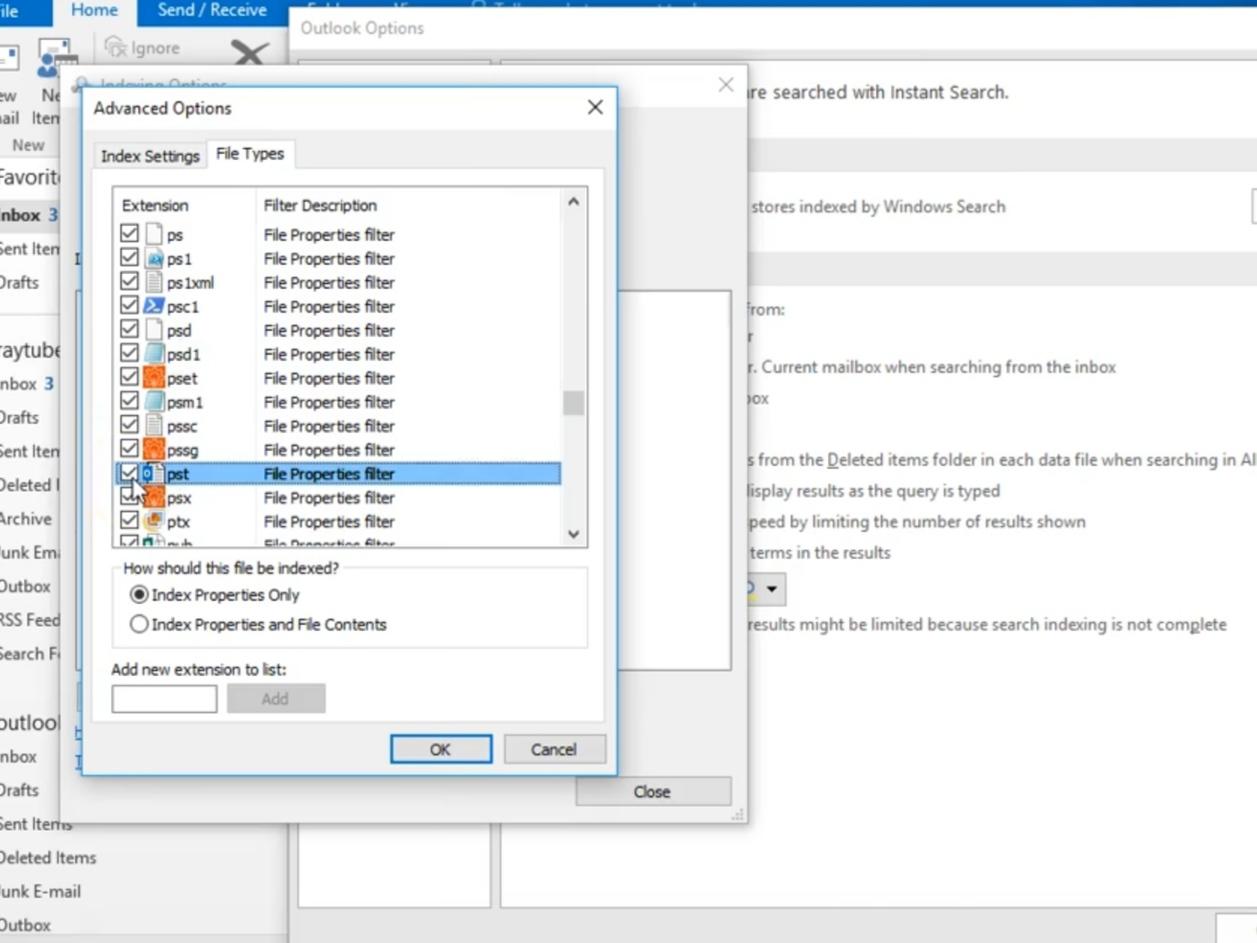This screenshot has width=1257, height=943.
Task: Click the file types list scrollbar thumb
Action: (x=573, y=403)
